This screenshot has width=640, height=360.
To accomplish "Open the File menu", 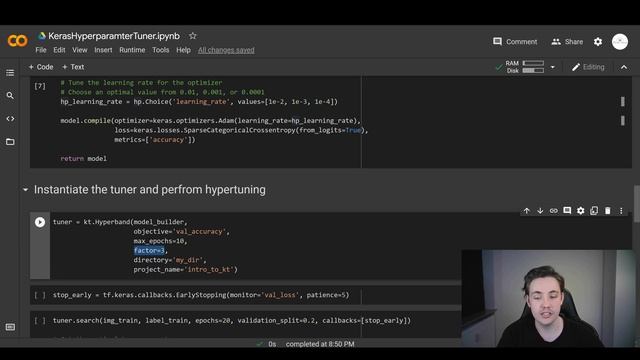I will 41,50.
